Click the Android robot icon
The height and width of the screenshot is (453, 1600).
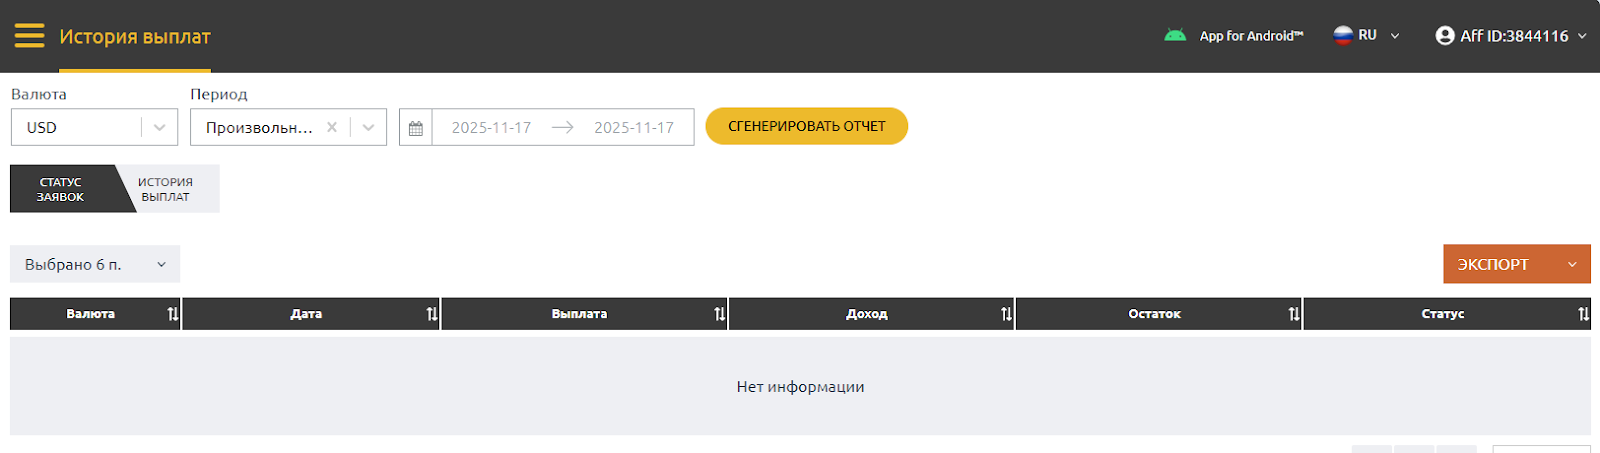tap(1175, 35)
